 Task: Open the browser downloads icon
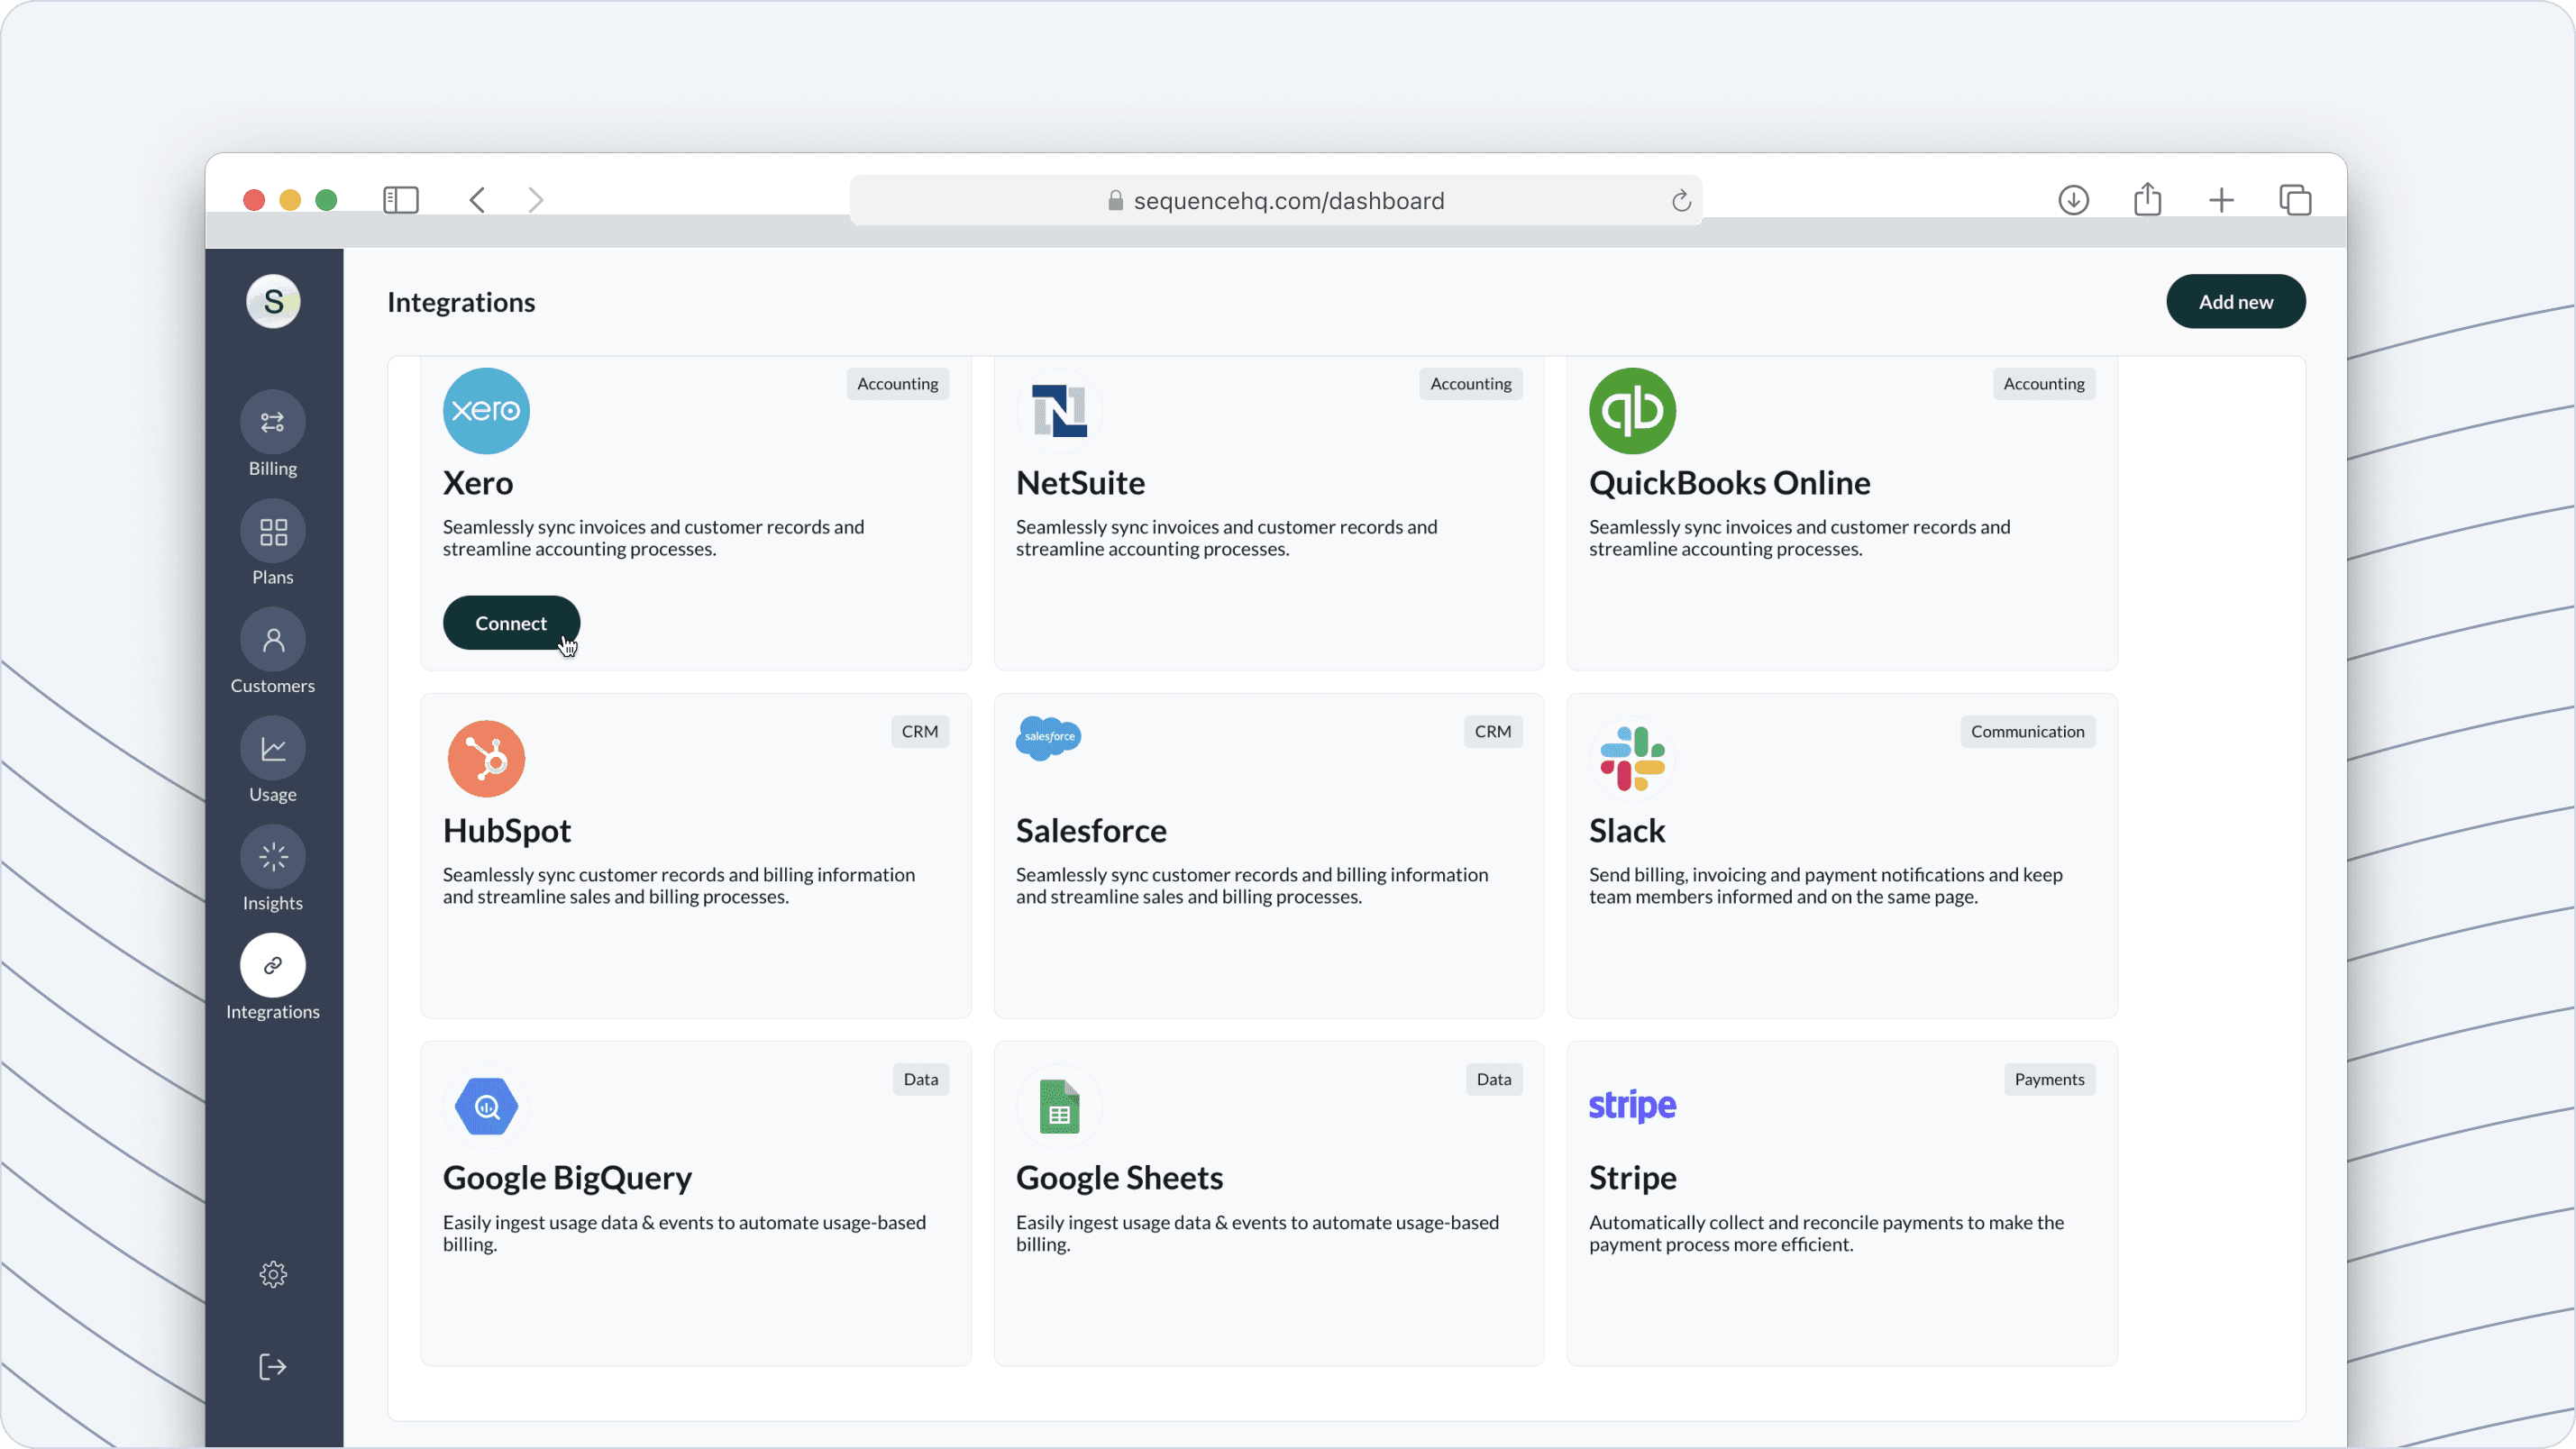(x=2073, y=200)
